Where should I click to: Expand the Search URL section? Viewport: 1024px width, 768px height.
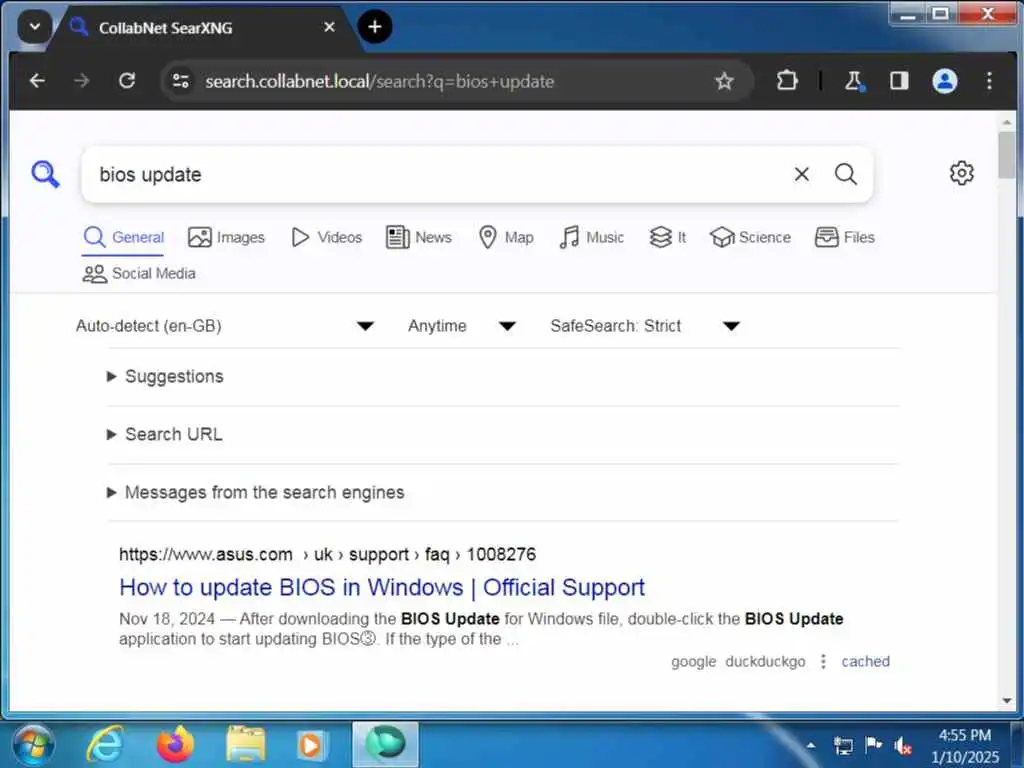164,434
